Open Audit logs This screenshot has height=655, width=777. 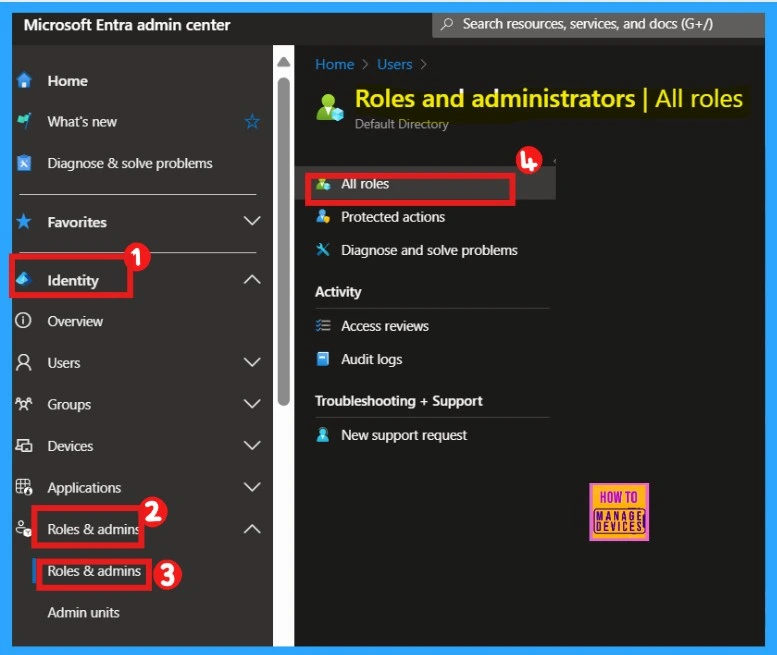click(x=372, y=359)
